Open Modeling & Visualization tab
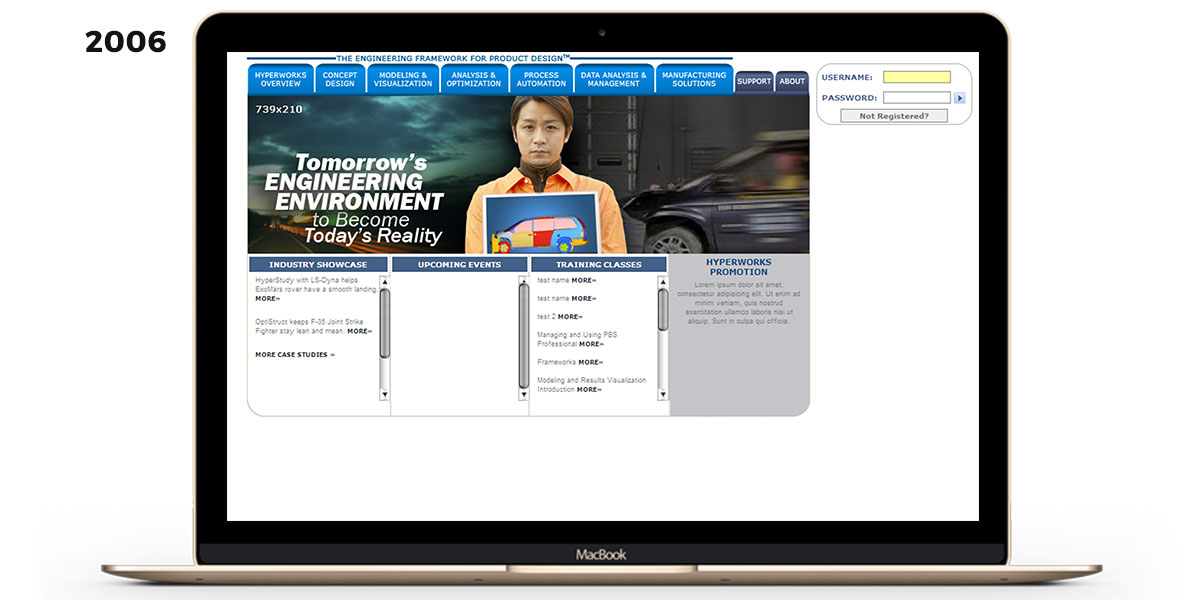 coord(403,79)
